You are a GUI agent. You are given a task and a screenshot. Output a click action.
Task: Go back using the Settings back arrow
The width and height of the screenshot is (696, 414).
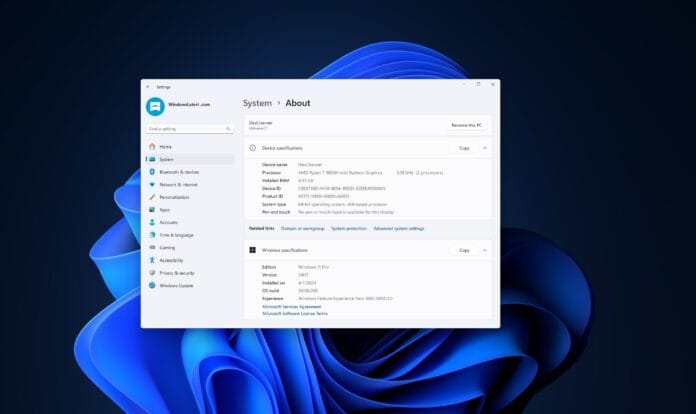pyautogui.click(x=148, y=86)
